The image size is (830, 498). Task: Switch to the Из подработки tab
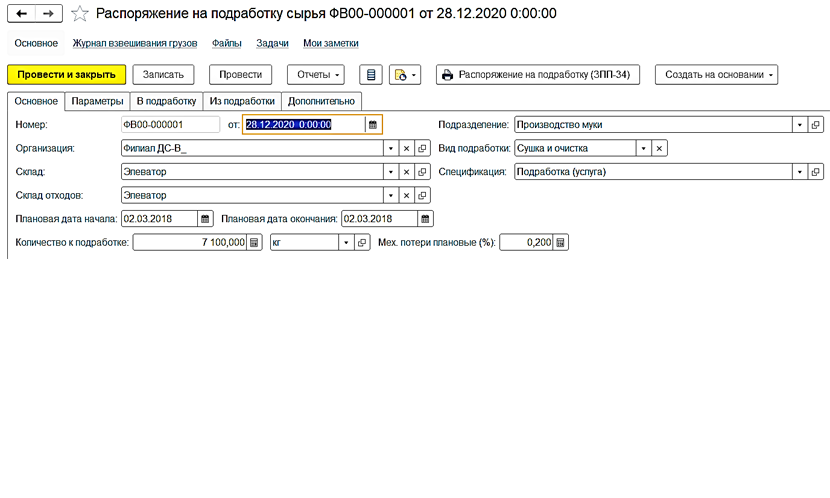[x=242, y=101]
